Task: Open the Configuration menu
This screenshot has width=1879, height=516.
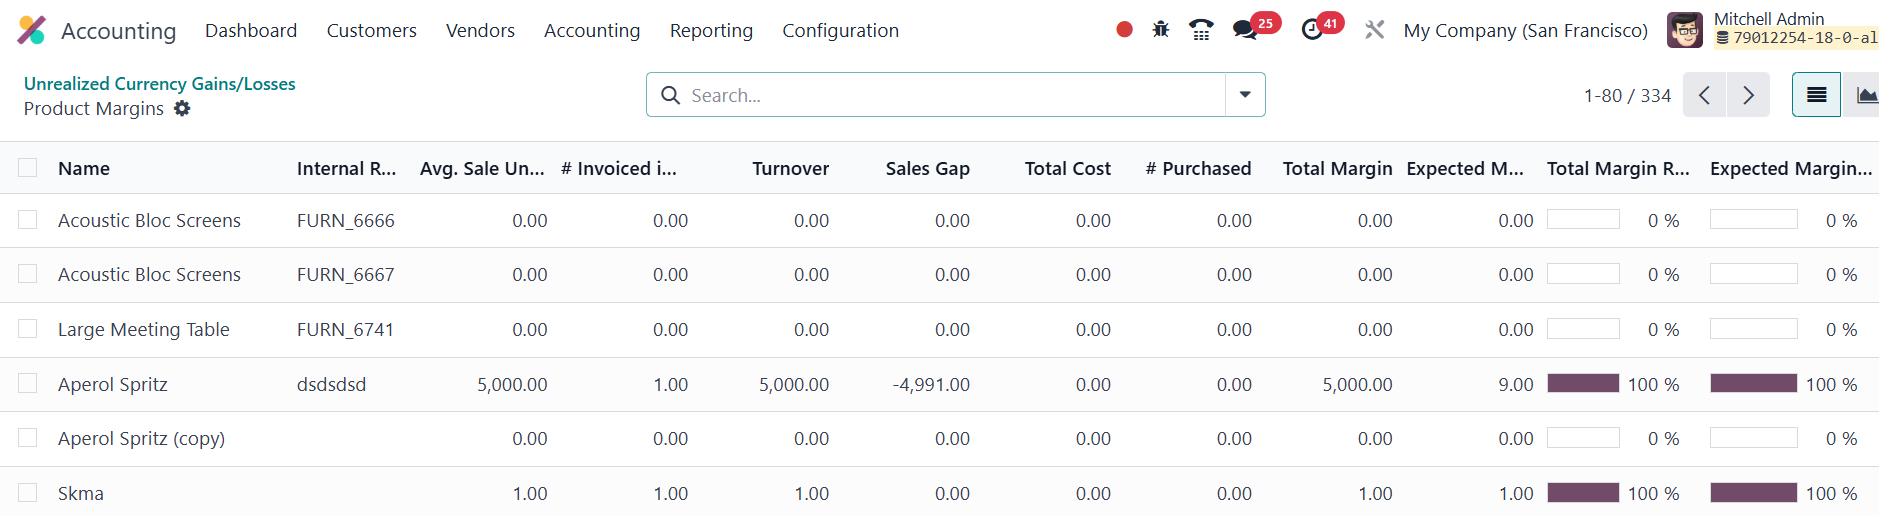Action: point(840,30)
